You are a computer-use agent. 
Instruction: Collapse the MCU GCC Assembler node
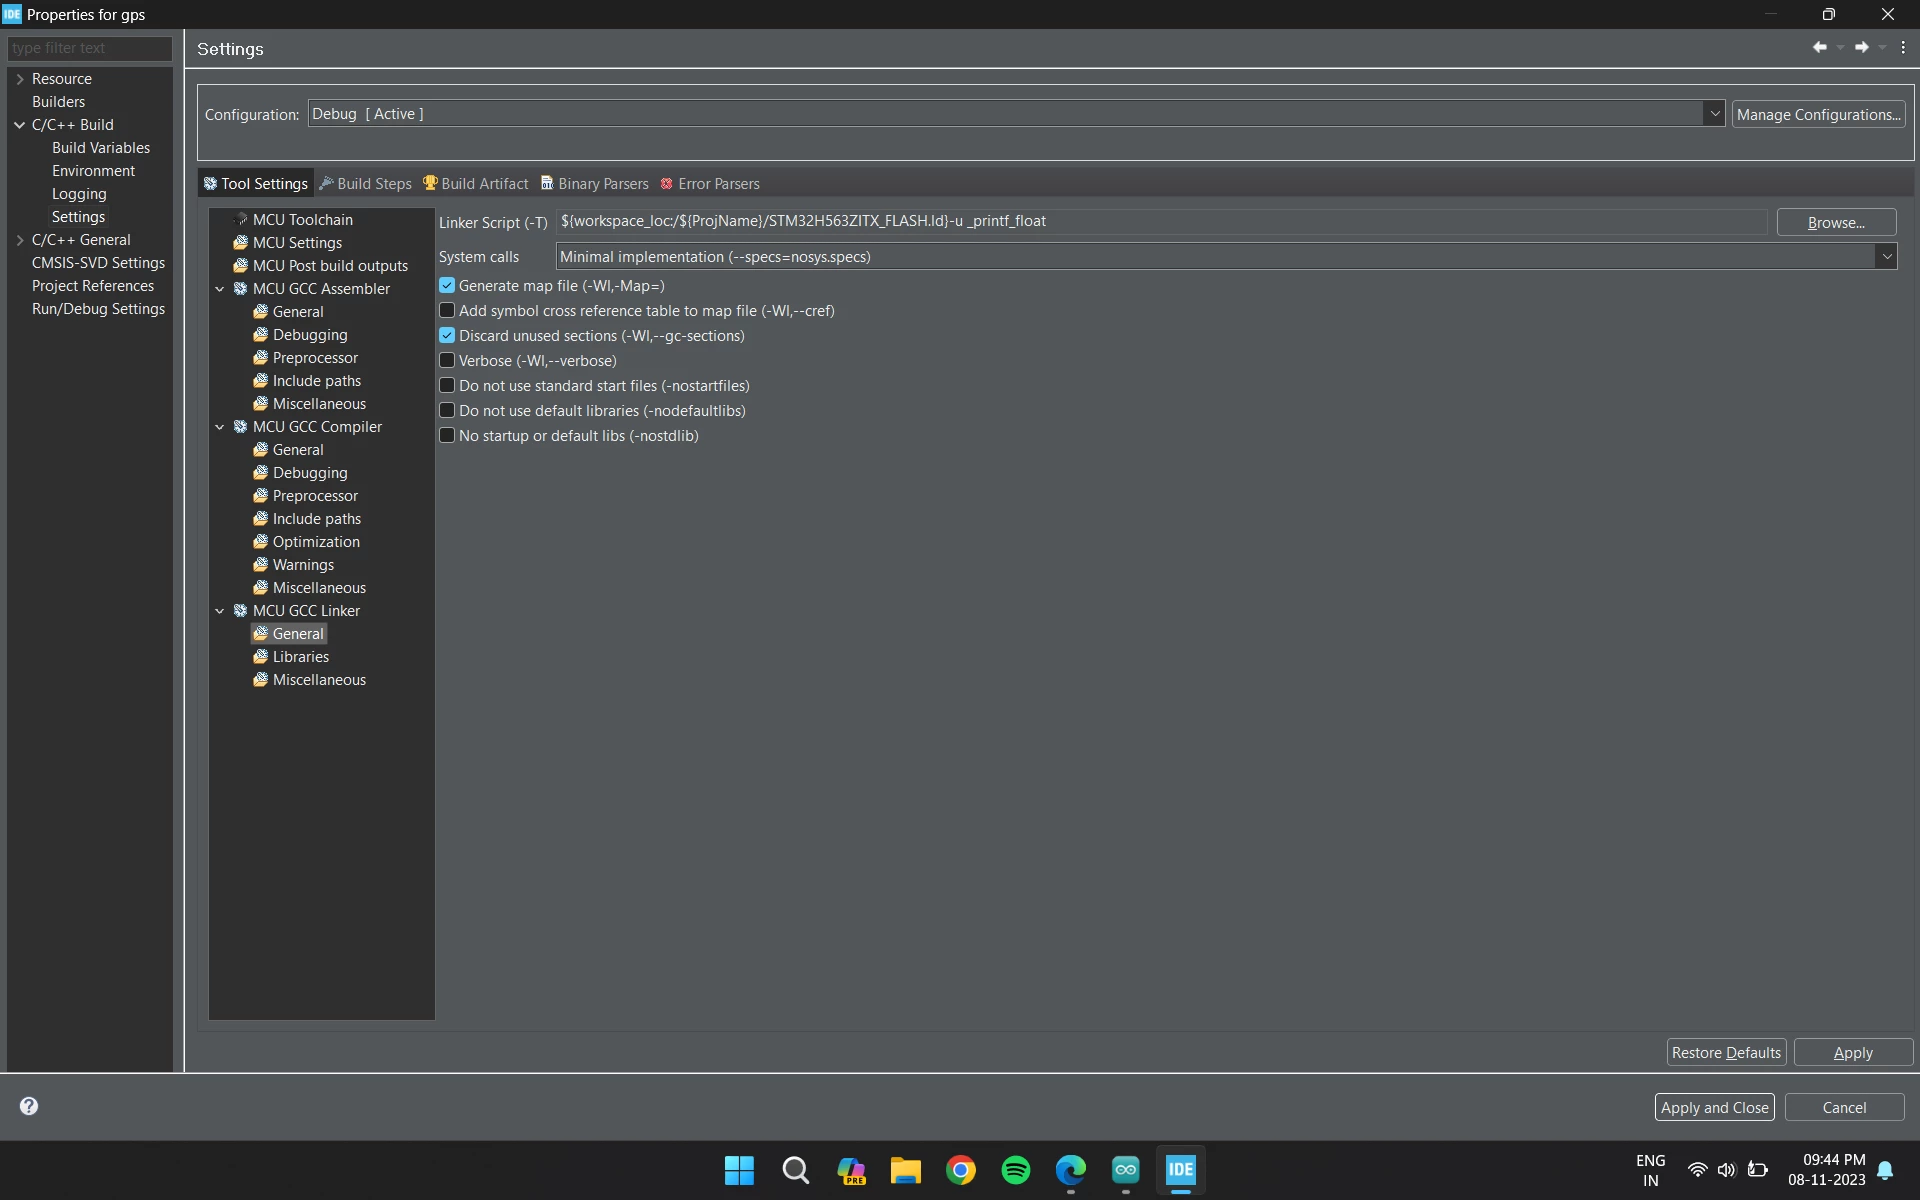(220, 289)
